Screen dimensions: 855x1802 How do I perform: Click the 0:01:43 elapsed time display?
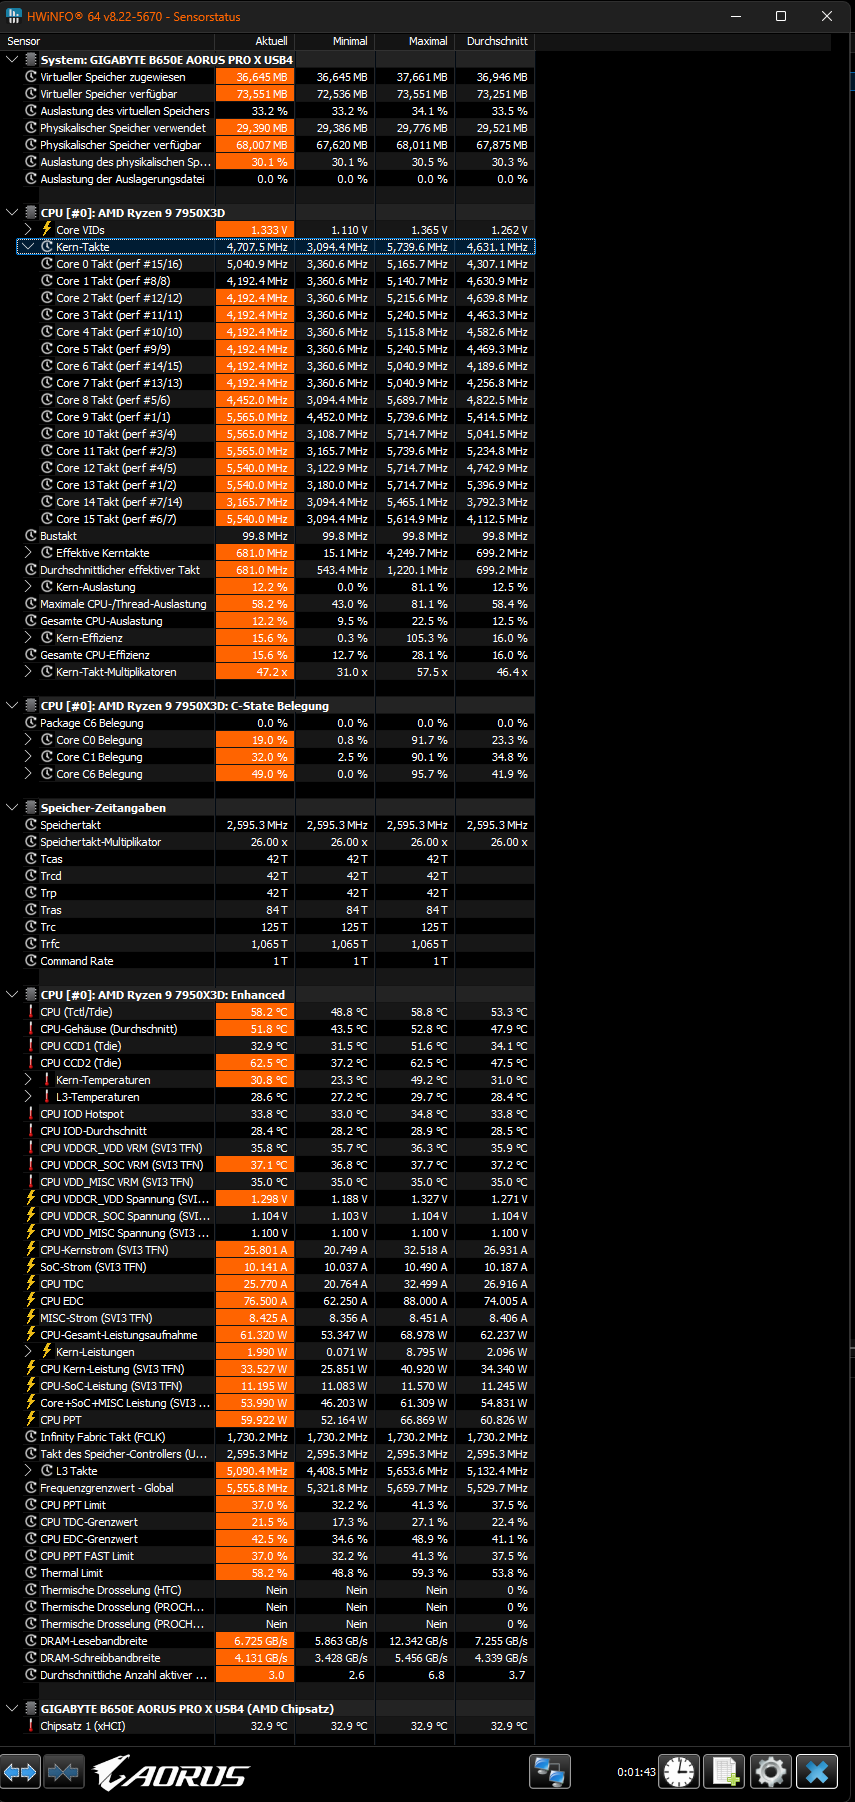coord(636,1772)
